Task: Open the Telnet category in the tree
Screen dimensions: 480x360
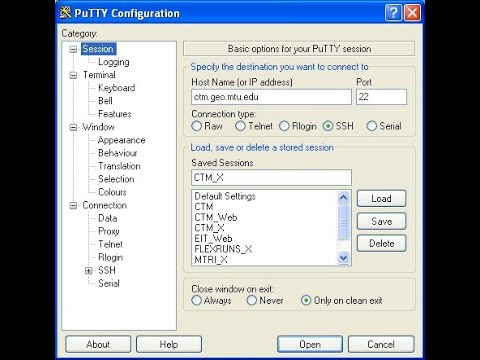Action: [x=110, y=244]
